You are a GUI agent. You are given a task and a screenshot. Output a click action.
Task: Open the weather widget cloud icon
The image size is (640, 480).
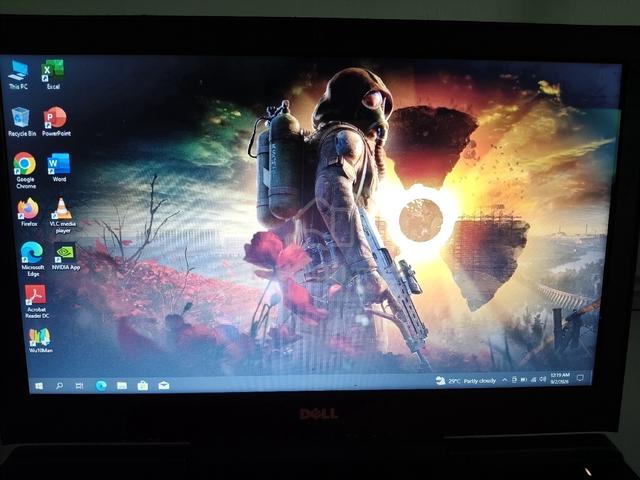pyautogui.click(x=440, y=380)
